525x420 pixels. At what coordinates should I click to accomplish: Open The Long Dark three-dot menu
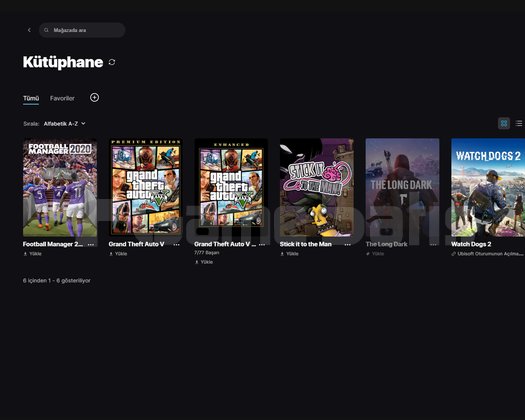click(x=434, y=245)
